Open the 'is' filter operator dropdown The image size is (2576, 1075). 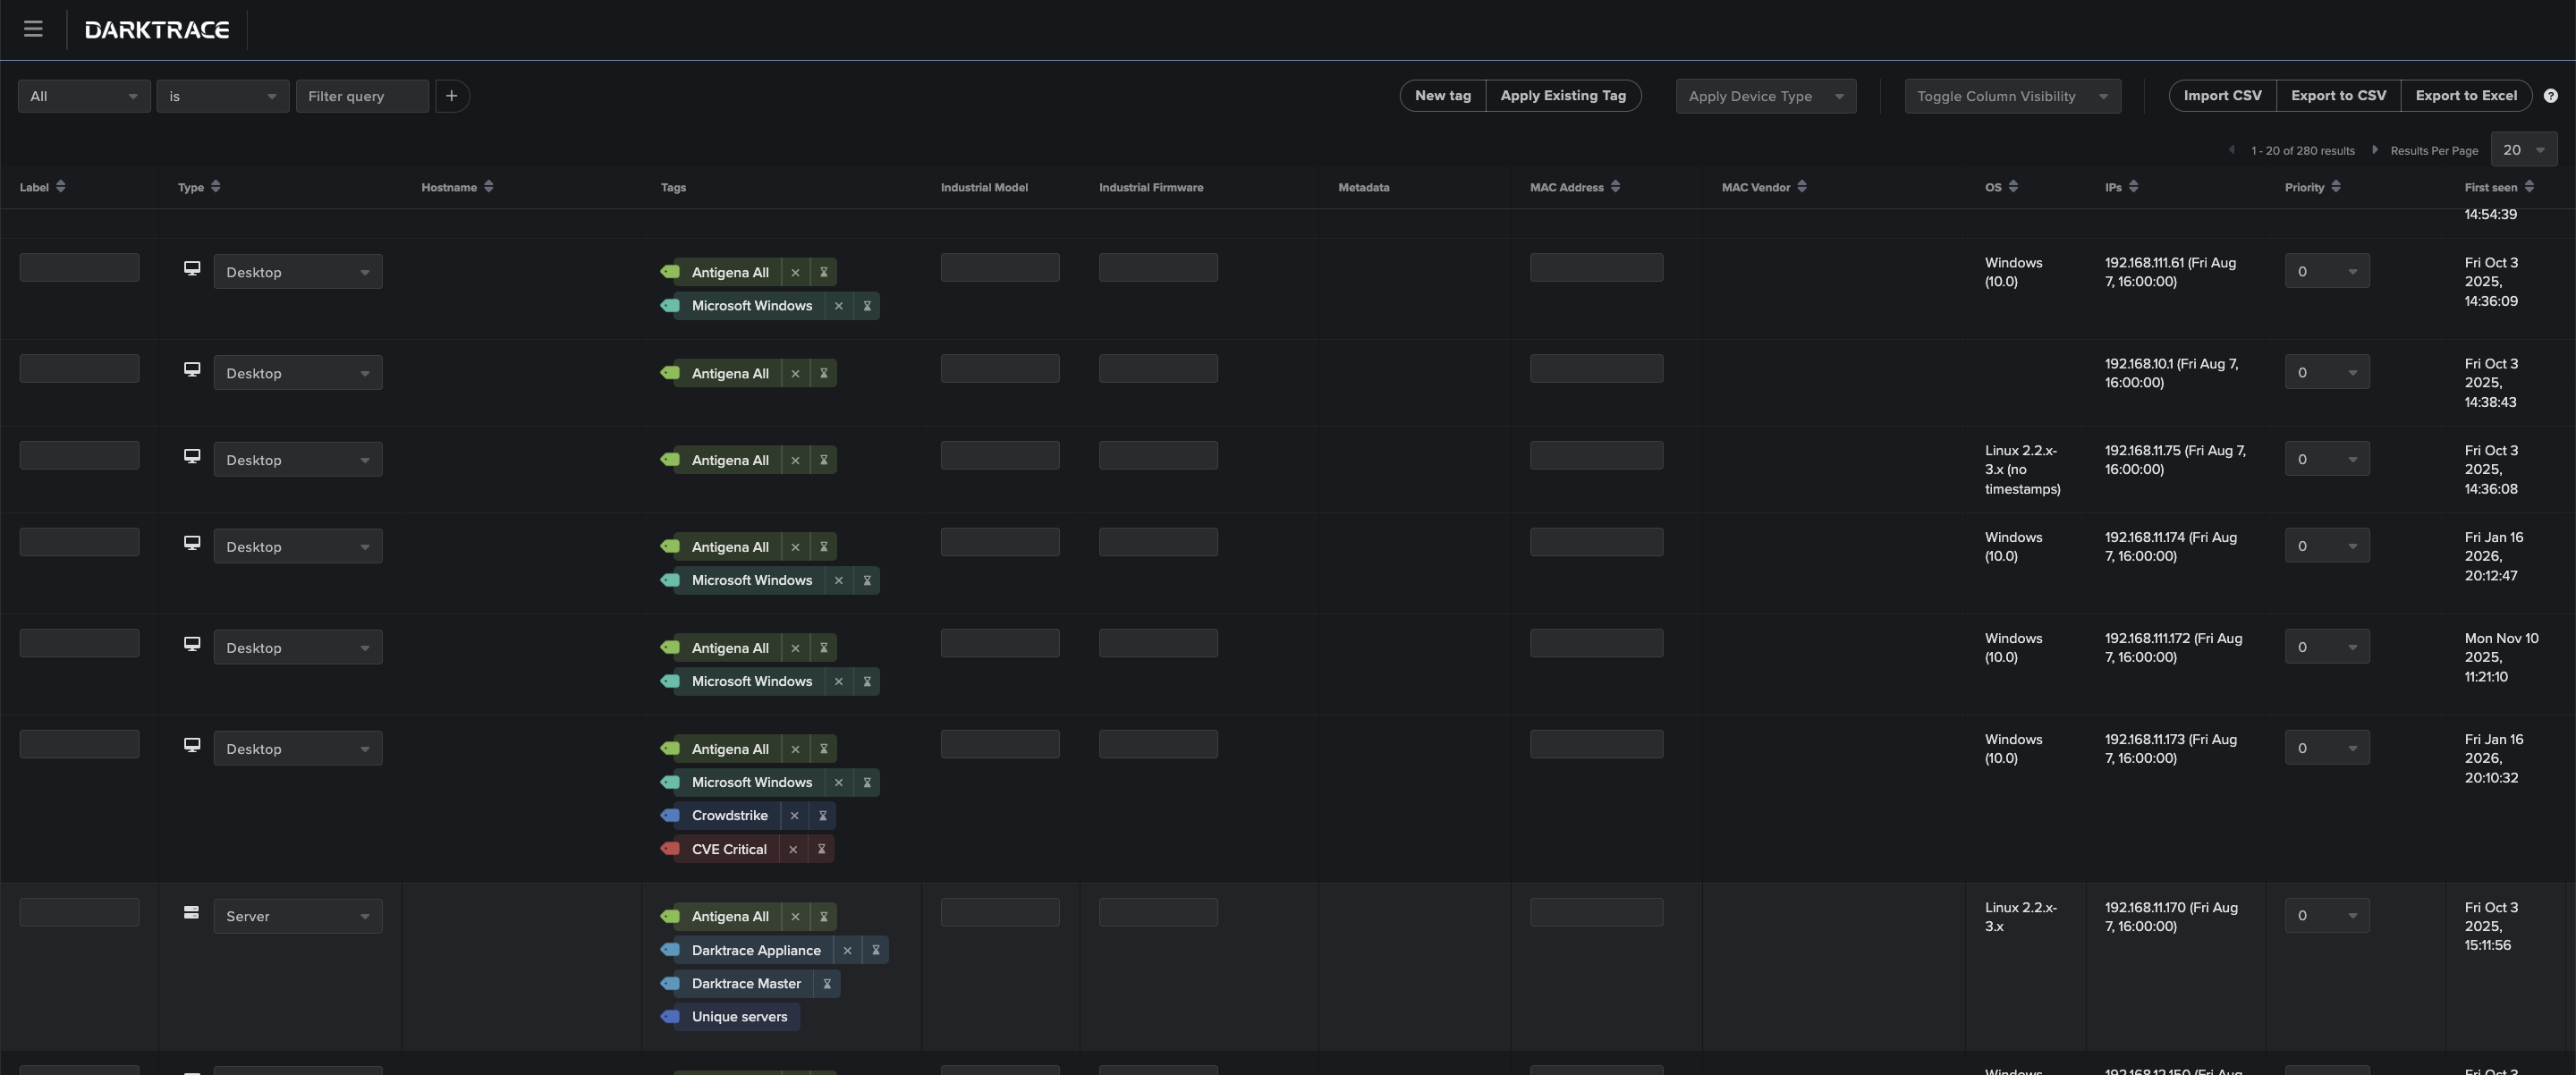click(223, 96)
